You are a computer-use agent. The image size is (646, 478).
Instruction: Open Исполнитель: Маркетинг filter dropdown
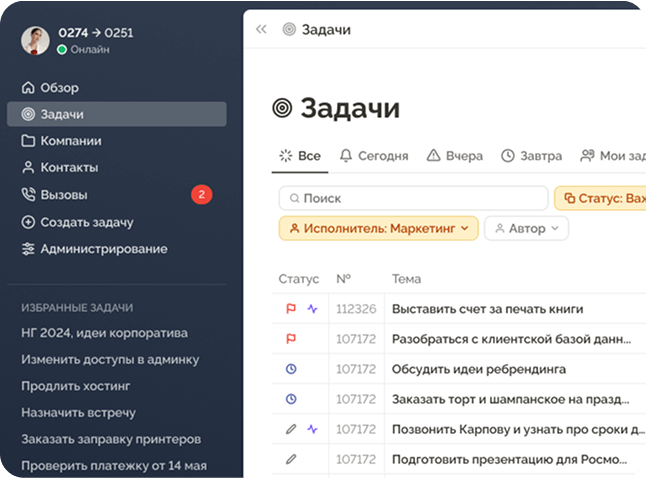(379, 228)
